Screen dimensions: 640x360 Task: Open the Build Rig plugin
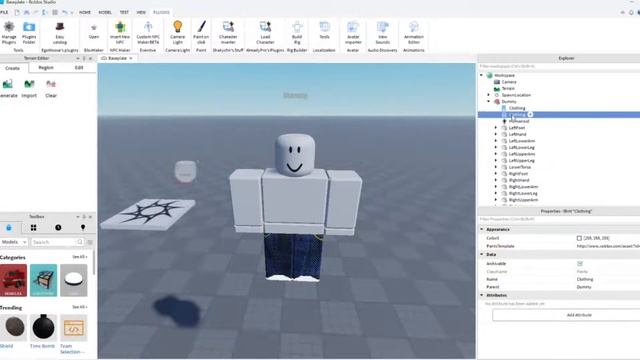tap(297, 33)
